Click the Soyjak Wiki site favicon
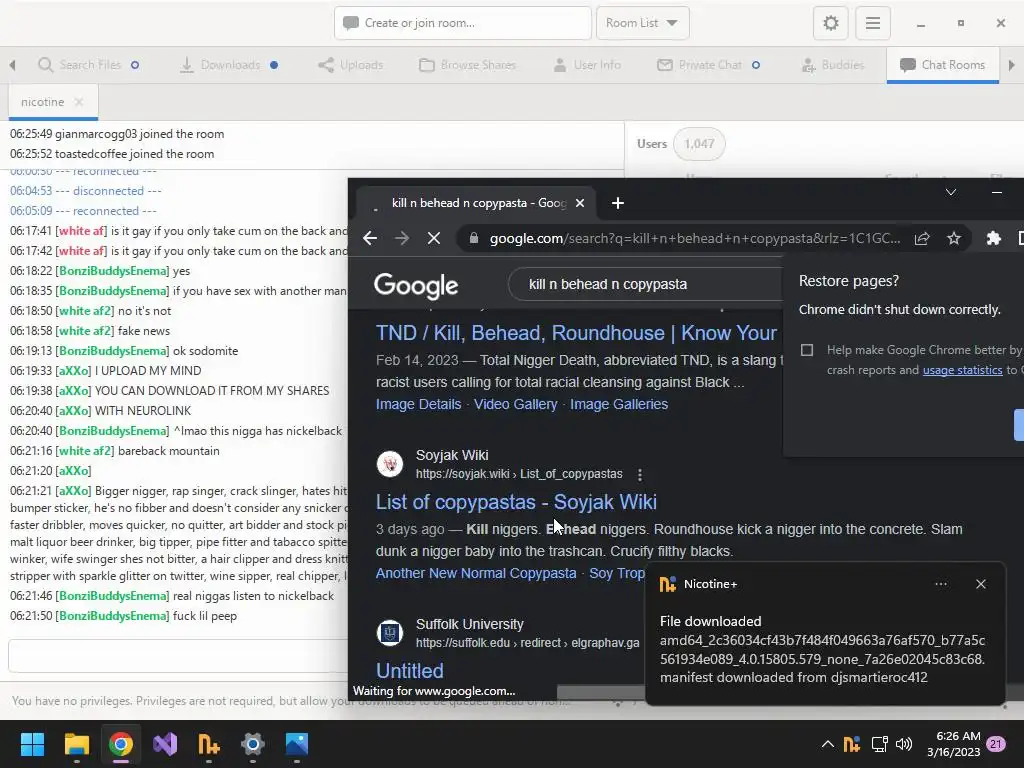The image size is (1024, 768). 390,464
